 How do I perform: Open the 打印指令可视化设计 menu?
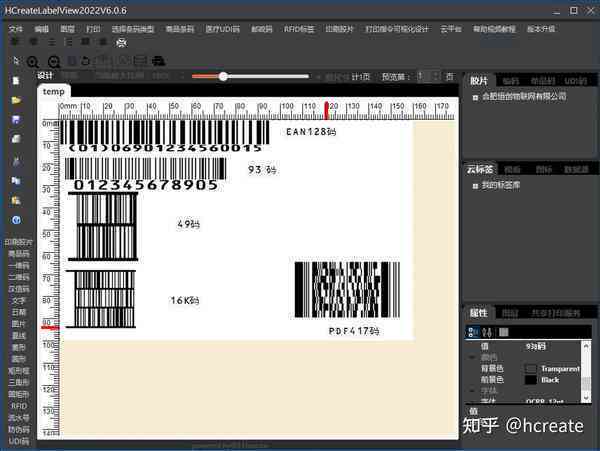[397, 29]
